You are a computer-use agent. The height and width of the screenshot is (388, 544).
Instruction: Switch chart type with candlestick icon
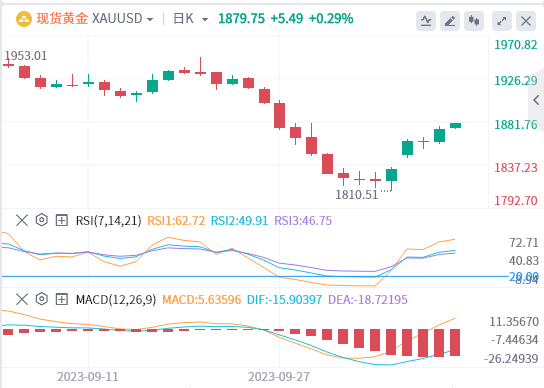tap(474, 21)
